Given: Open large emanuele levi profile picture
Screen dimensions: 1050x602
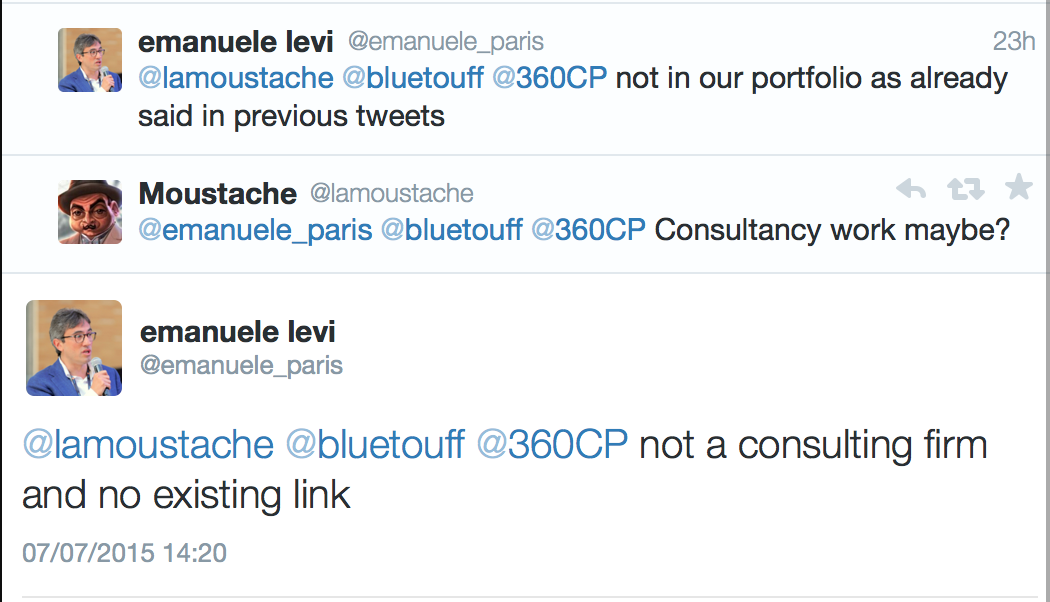Looking at the screenshot, I should point(74,348).
